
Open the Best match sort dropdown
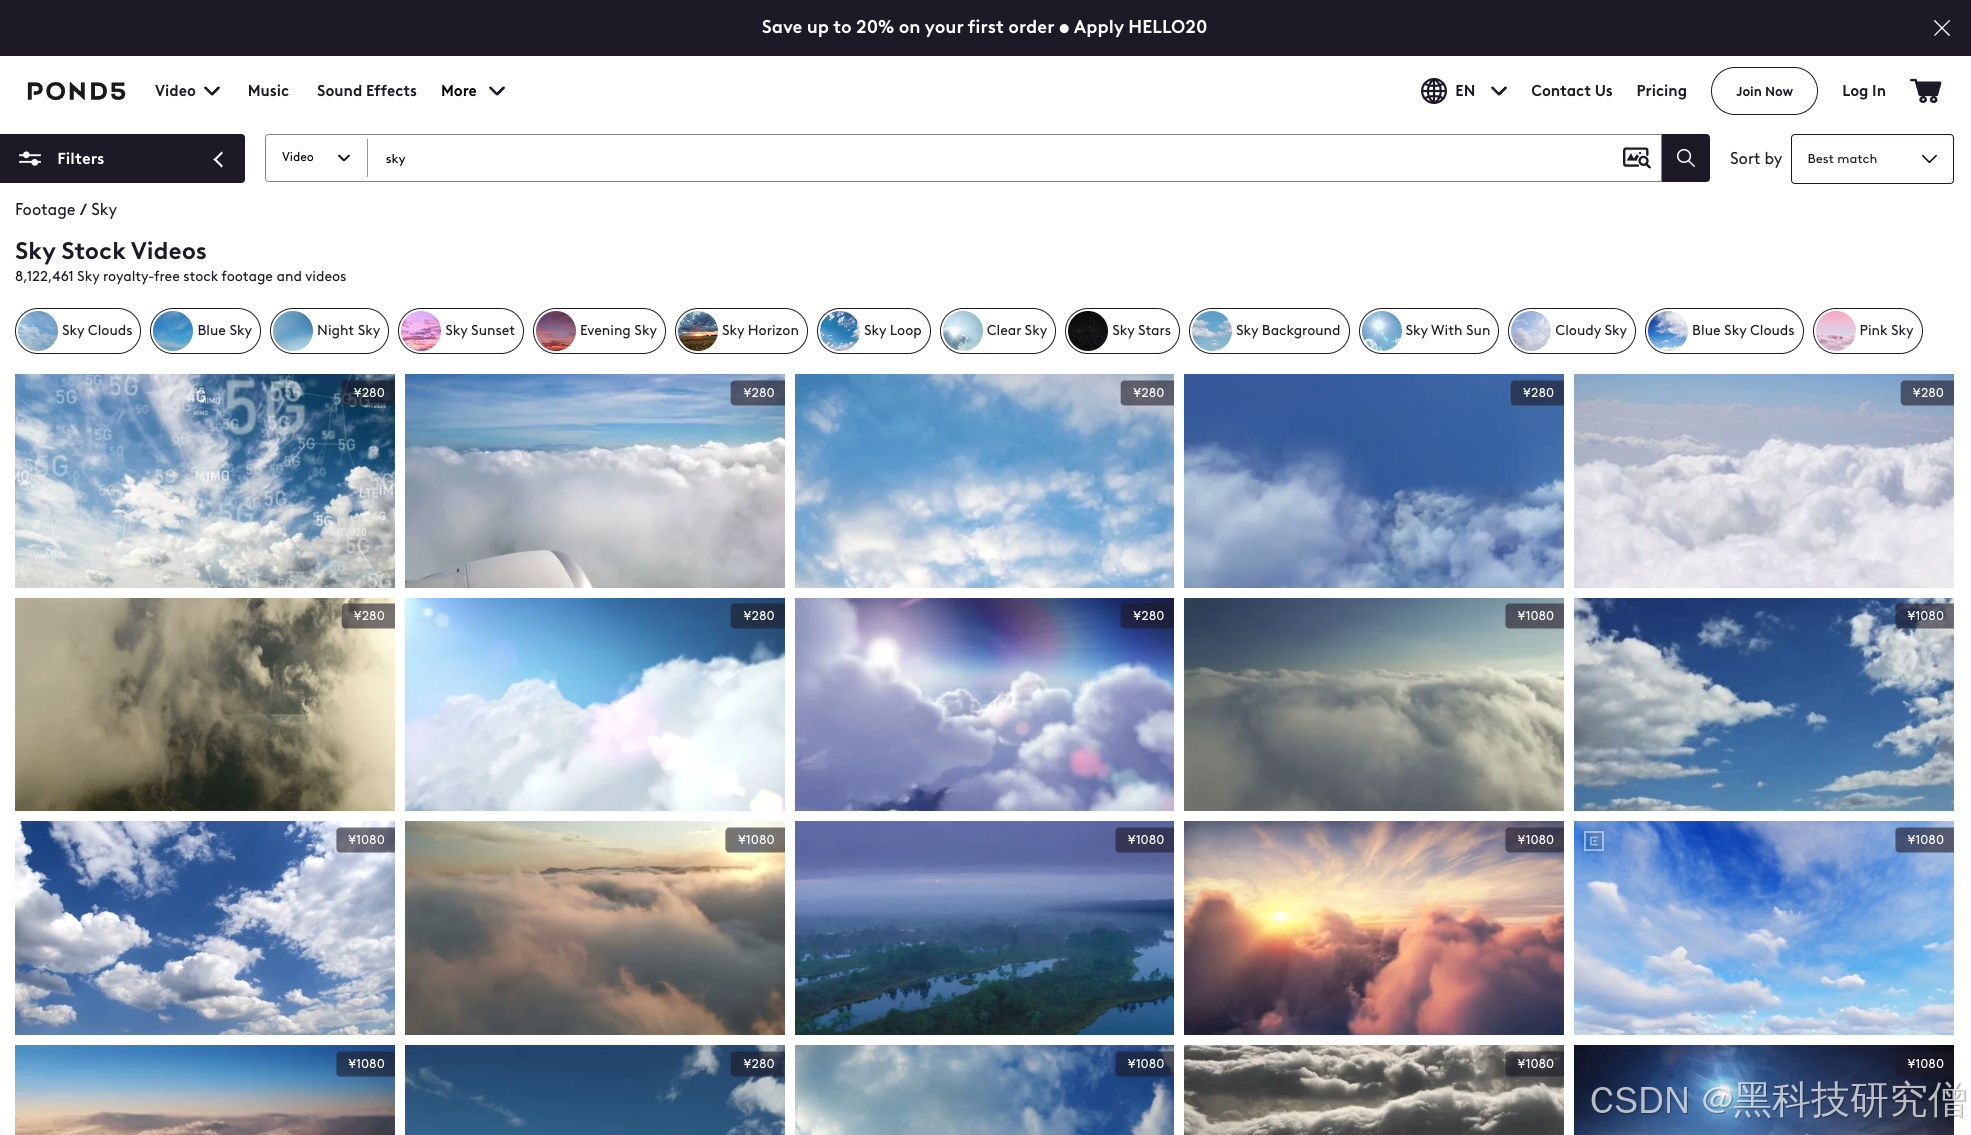click(1871, 159)
